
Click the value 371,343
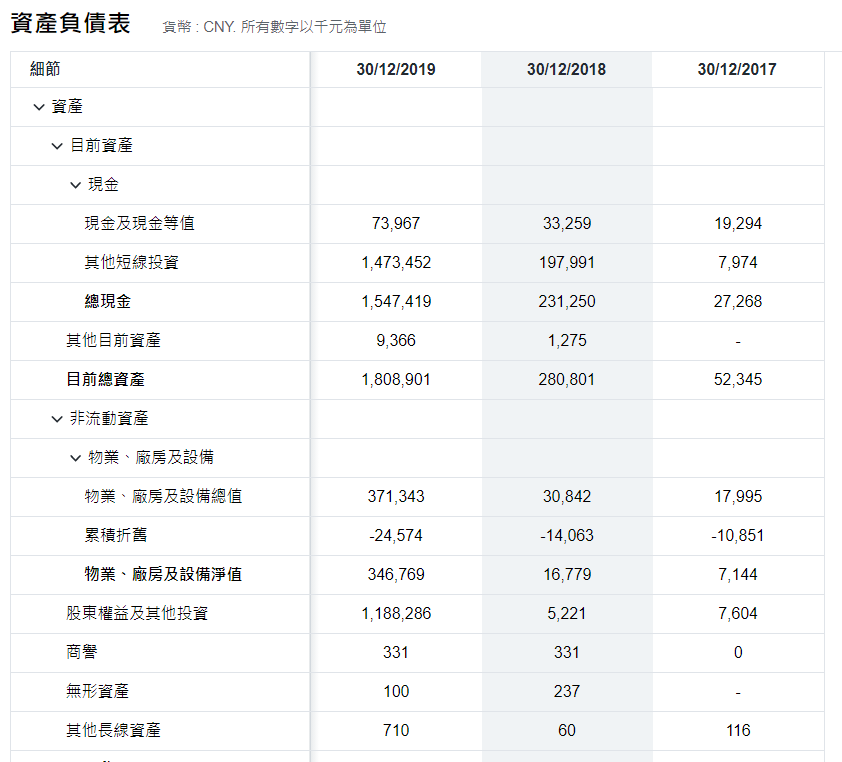pyautogui.click(x=396, y=496)
